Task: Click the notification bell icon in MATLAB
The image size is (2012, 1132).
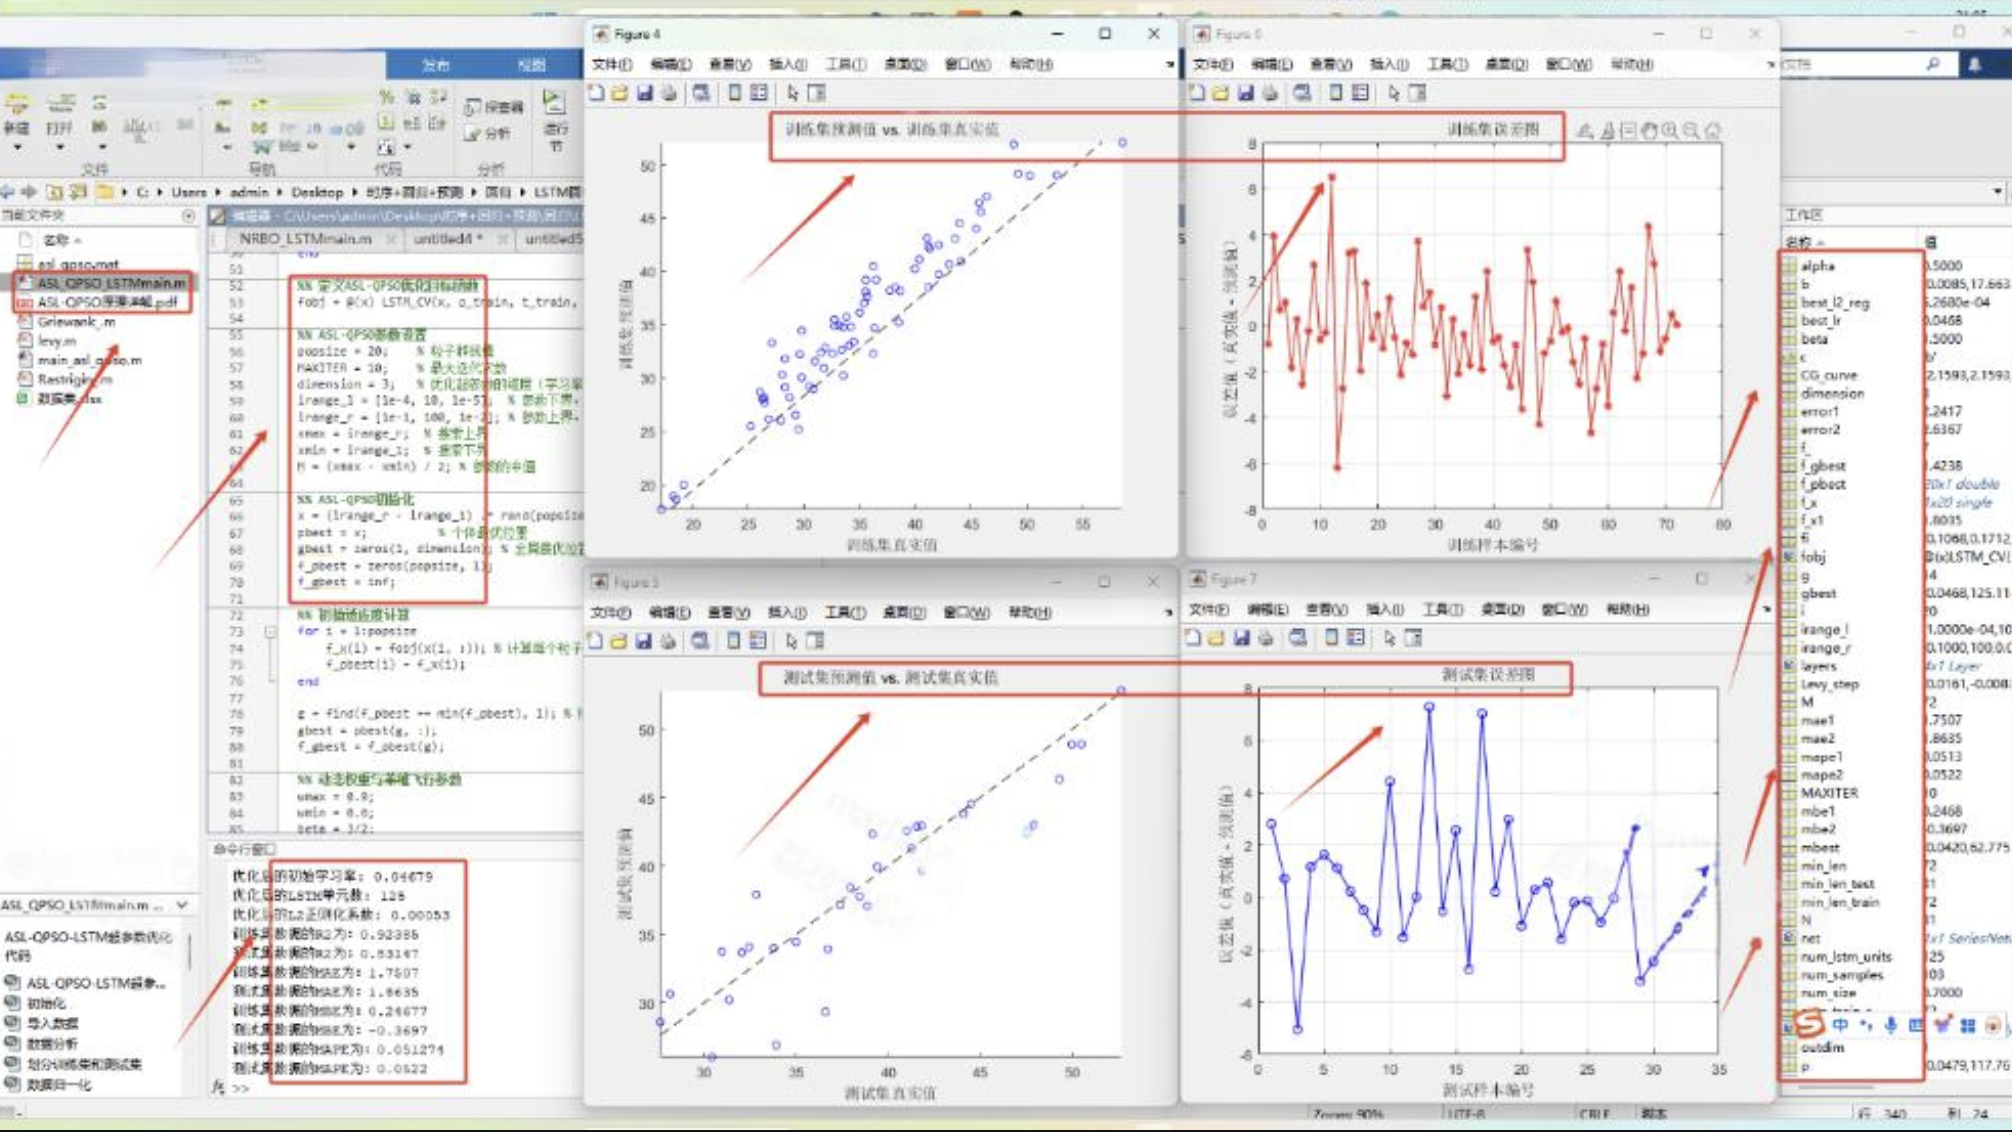Action: 1975,64
